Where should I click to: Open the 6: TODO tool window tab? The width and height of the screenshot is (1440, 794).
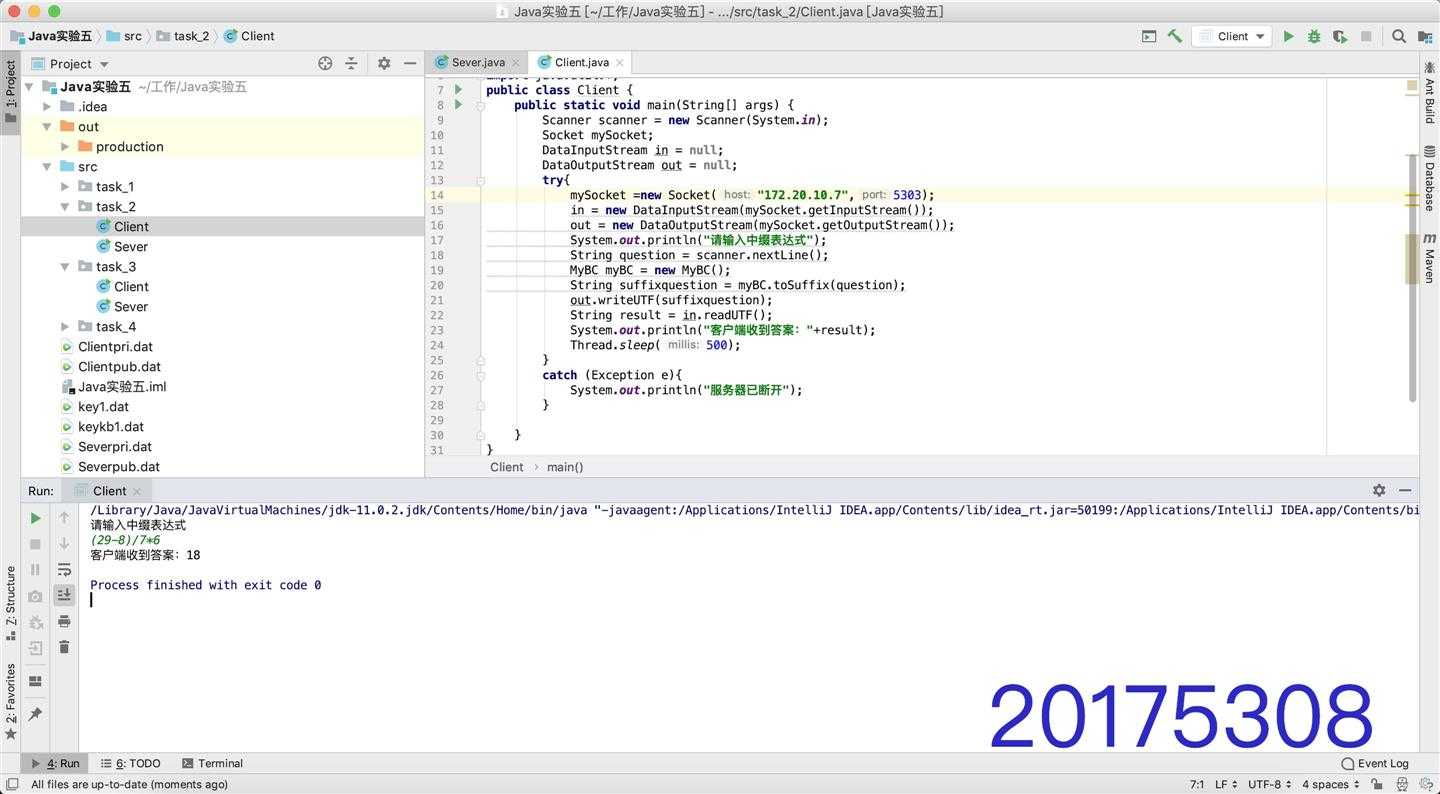pyautogui.click(x=131, y=763)
